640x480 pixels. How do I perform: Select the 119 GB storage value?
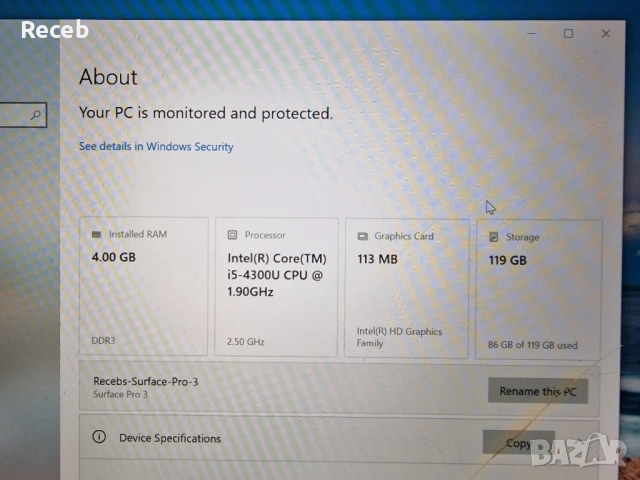508,260
